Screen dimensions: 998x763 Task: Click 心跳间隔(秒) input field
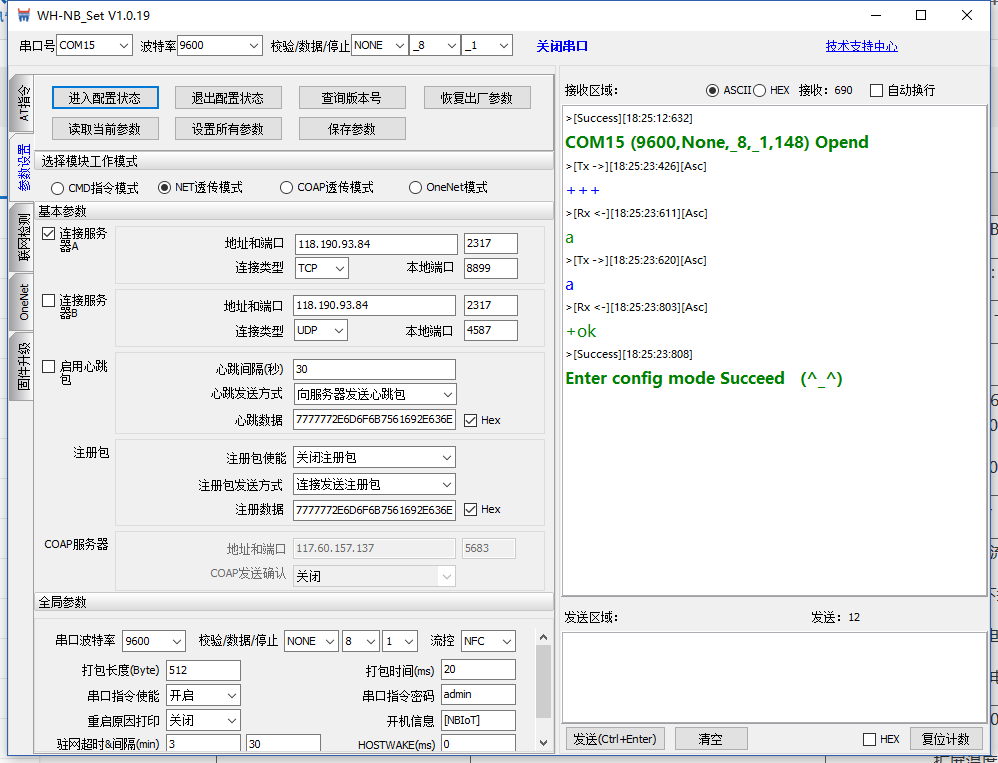(375, 369)
